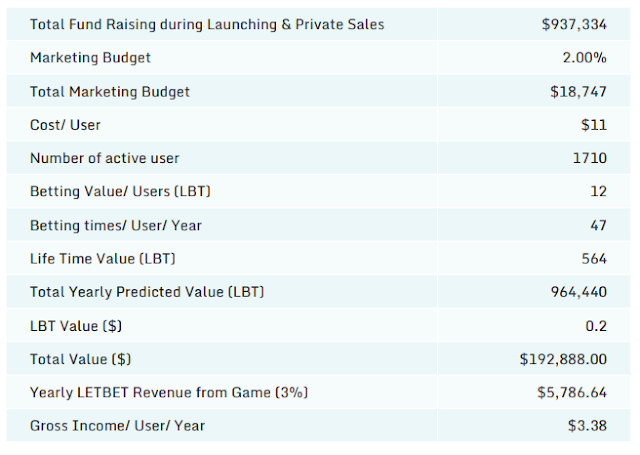Select the 2.00% marketing budget value
Image resolution: width=640 pixels, height=455 pixels.
click(x=585, y=58)
